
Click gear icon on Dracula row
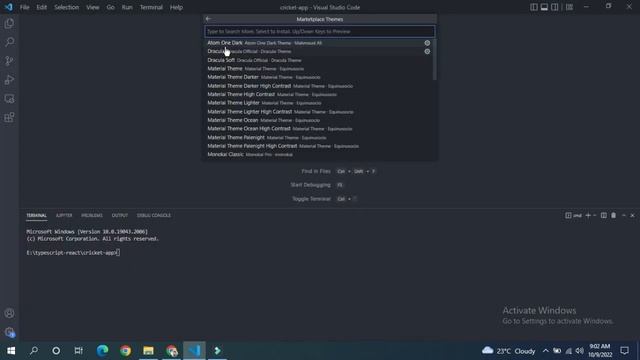pos(427,51)
